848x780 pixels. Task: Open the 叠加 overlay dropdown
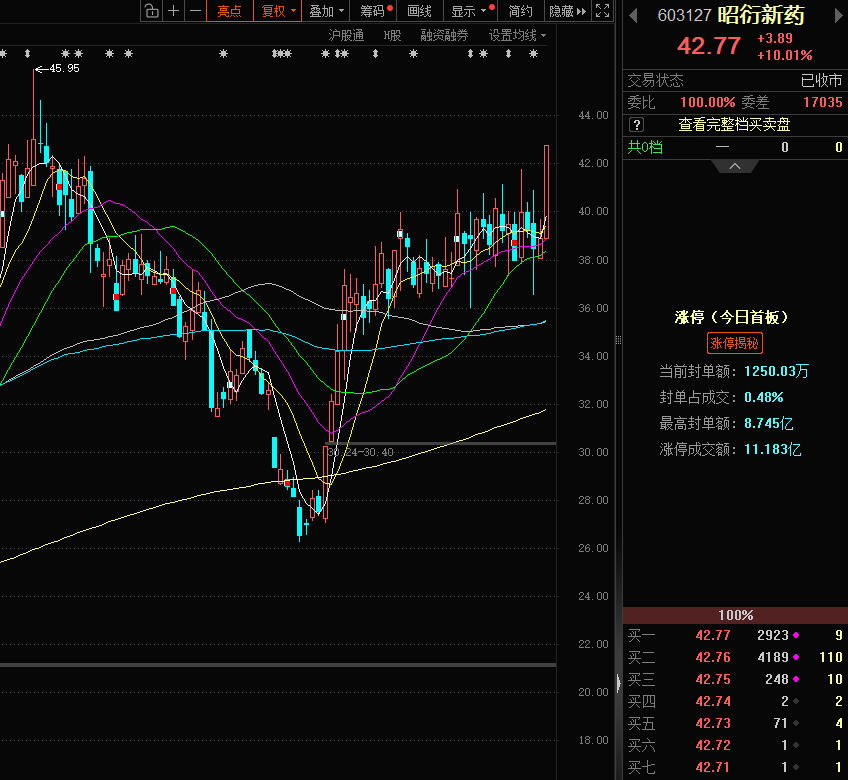326,11
